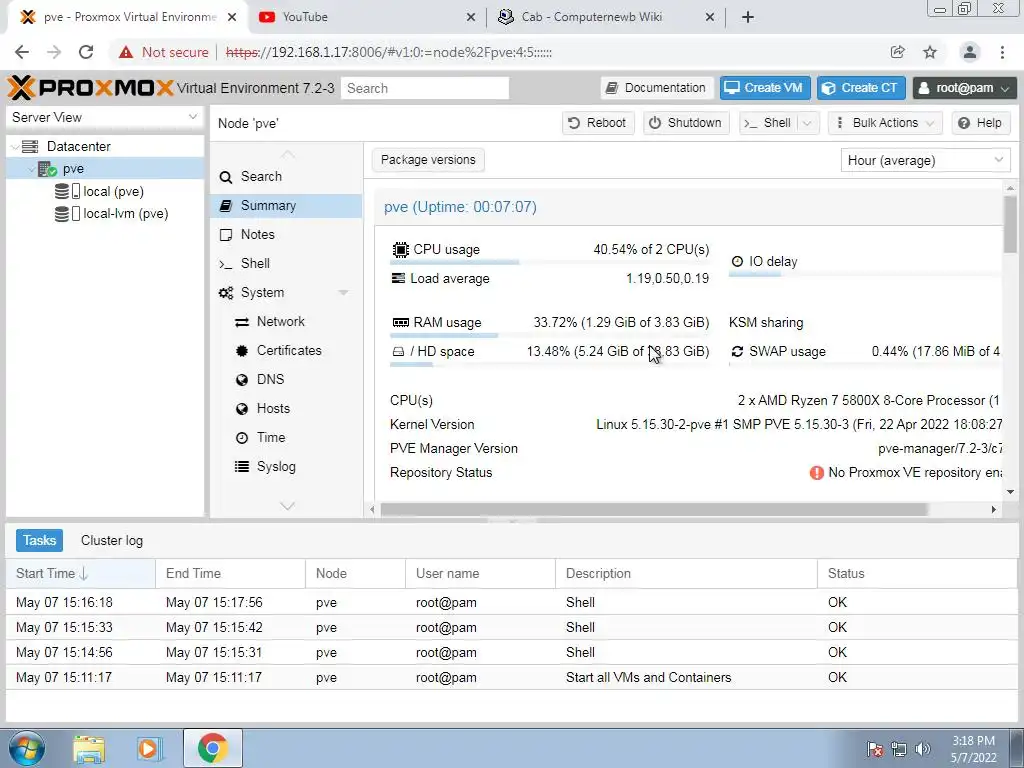Open Documentation button
The width and height of the screenshot is (1024, 768).
pos(656,88)
